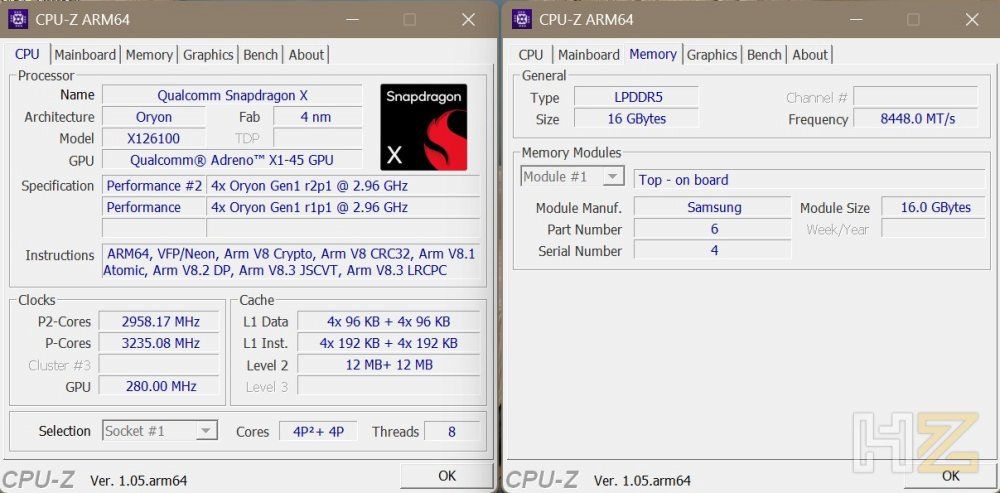Click the L1 Data cache value

pyautogui.click(x=388, y=321)
